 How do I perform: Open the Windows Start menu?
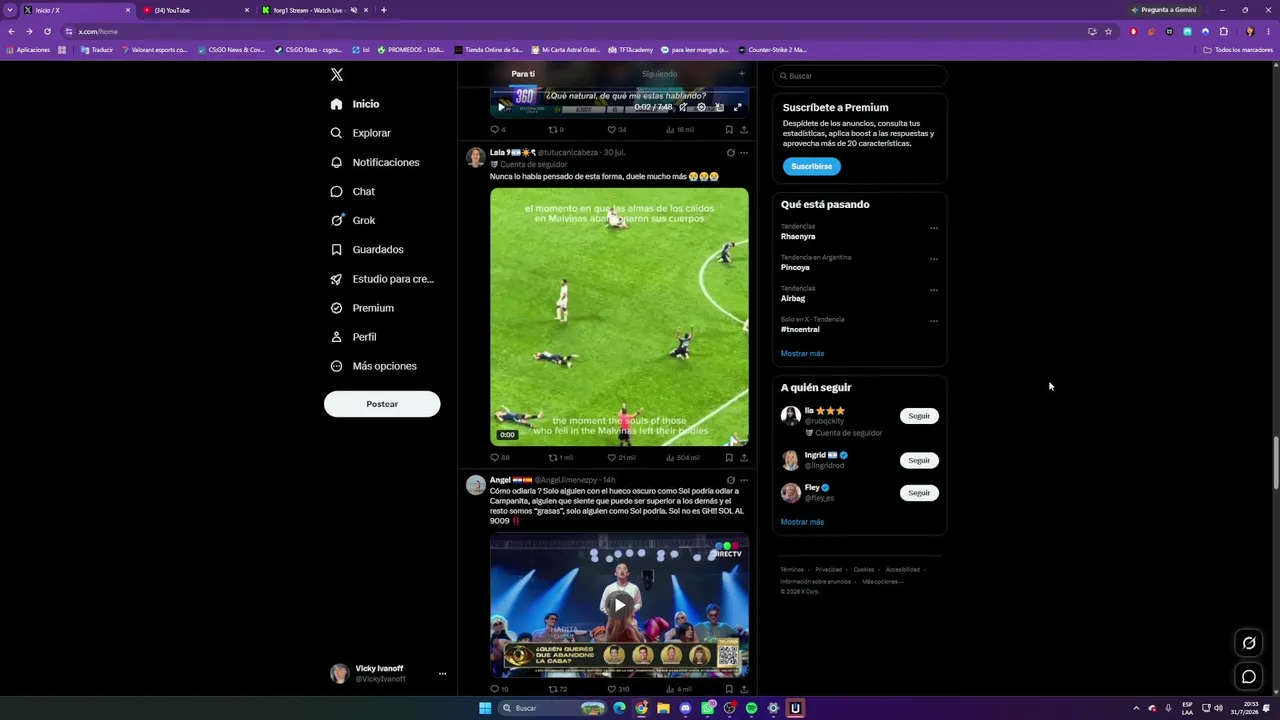(x=485, y=708)
